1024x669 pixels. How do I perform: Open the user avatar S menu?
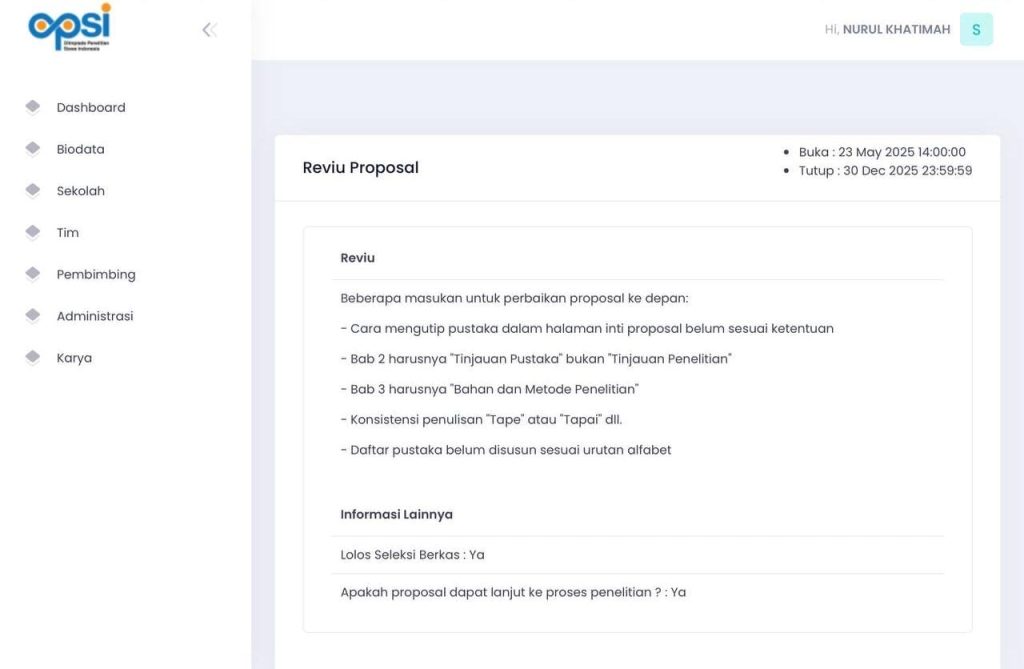click(976, 30)
